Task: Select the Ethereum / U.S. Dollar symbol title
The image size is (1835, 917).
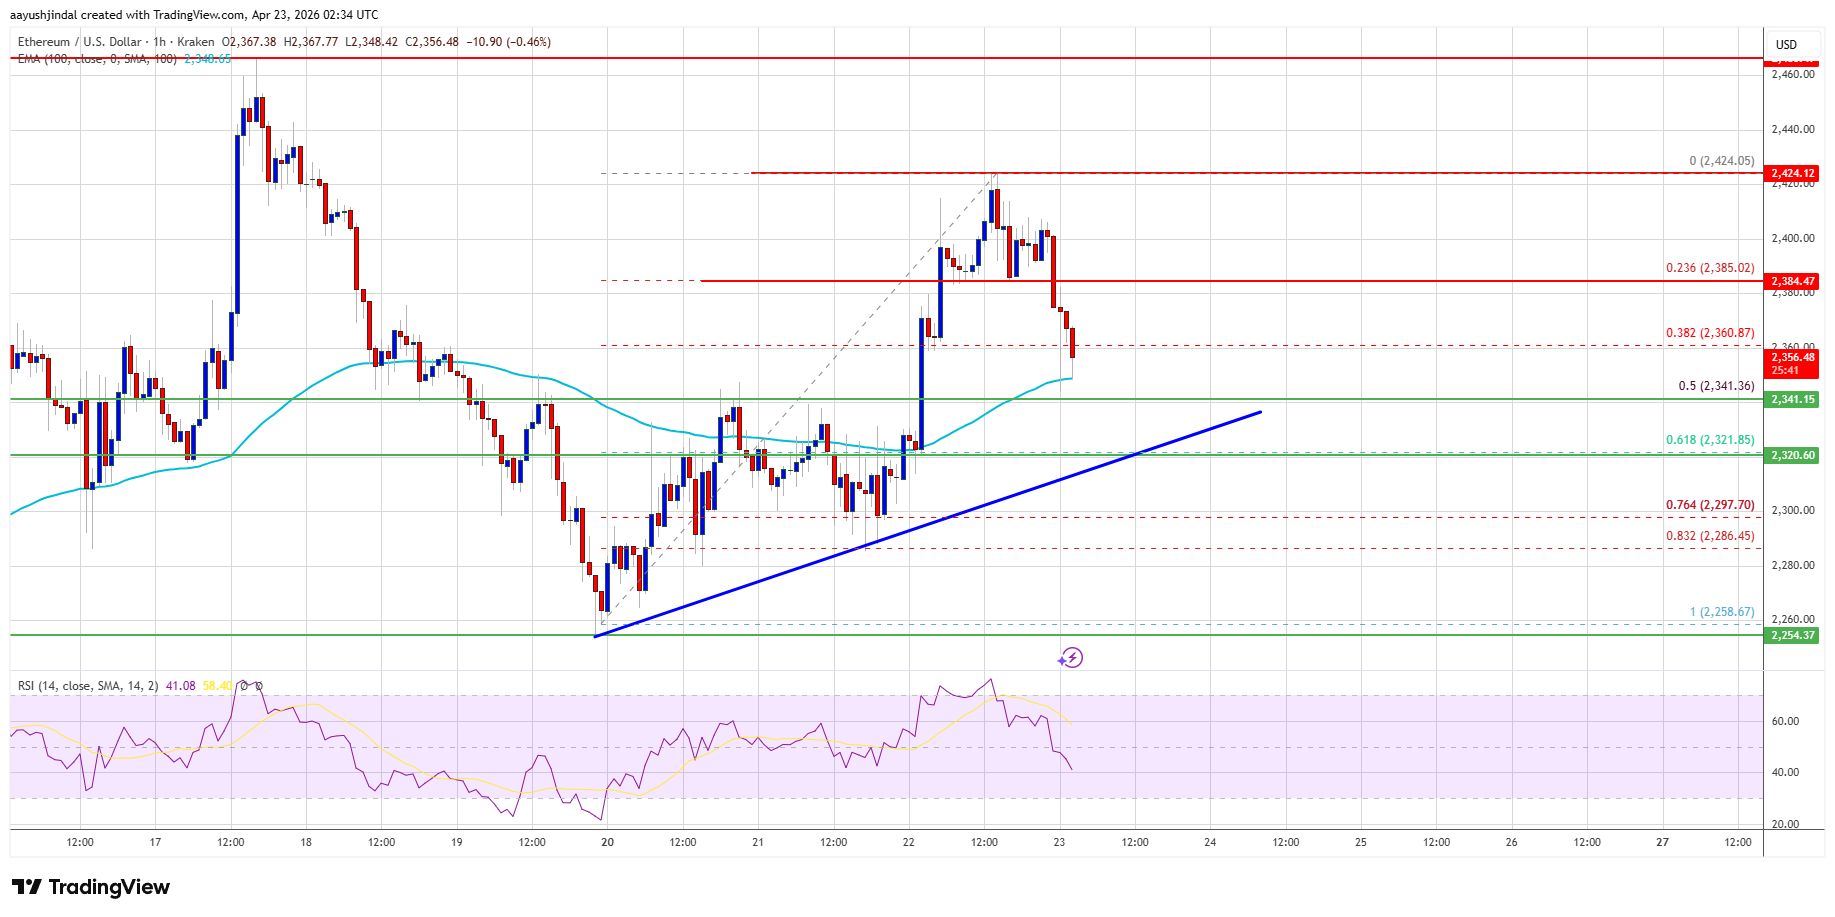Action: [82, 42]
